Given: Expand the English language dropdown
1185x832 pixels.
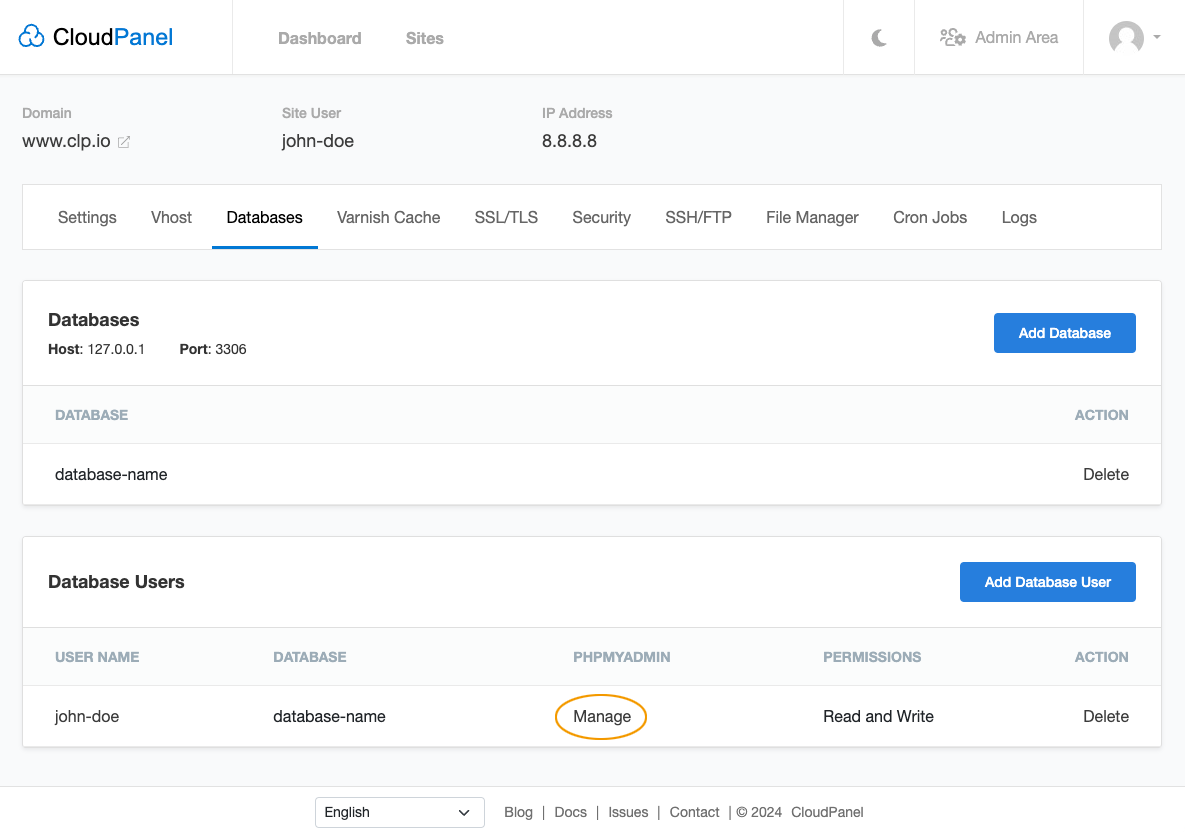Looking at the screenshot, I should tap(399, 812).
